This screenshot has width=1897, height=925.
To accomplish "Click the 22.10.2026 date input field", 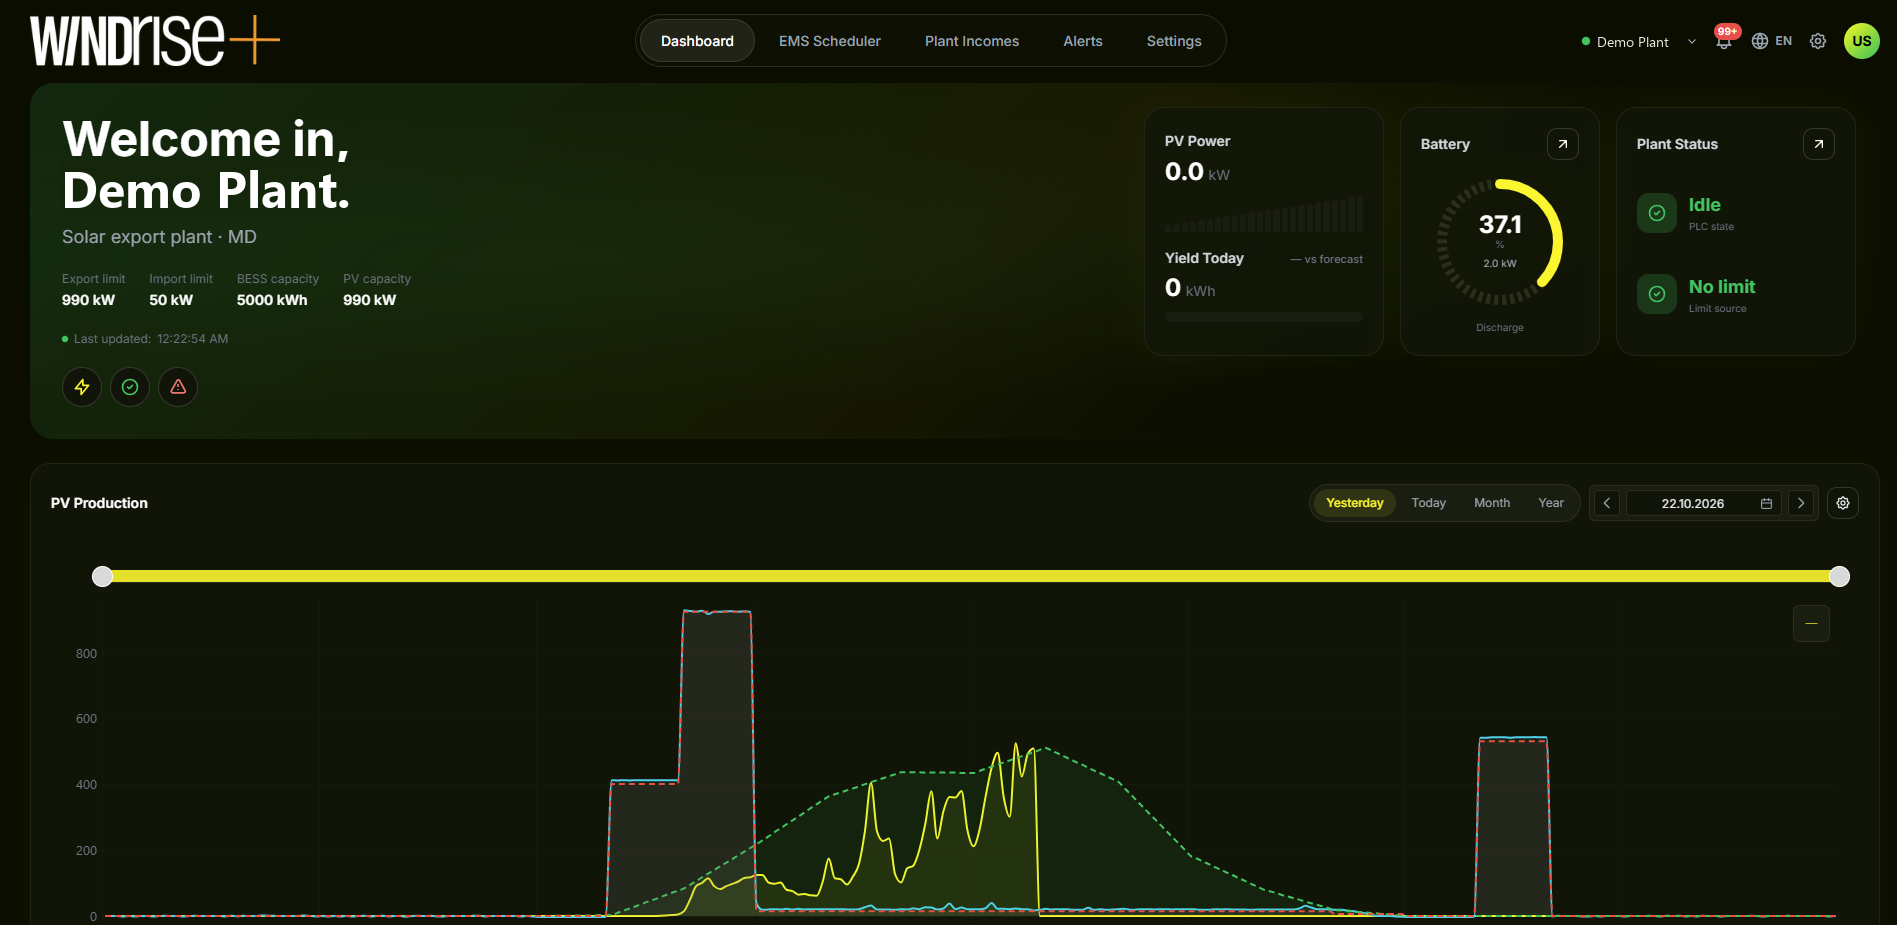I will (x=1703, y=503).
